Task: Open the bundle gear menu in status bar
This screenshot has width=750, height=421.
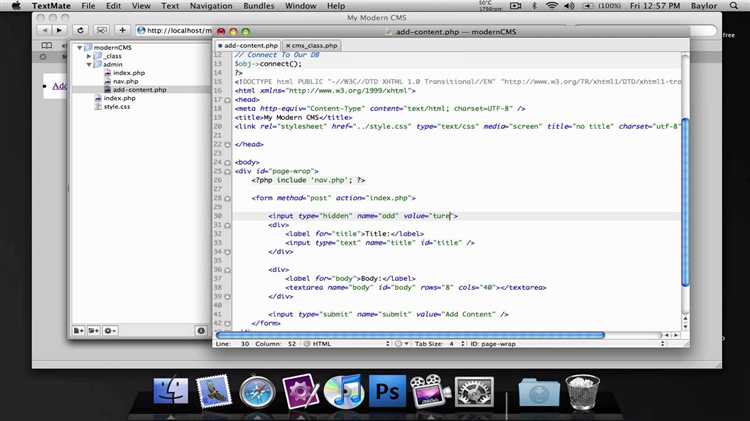Action: [401, 343]
